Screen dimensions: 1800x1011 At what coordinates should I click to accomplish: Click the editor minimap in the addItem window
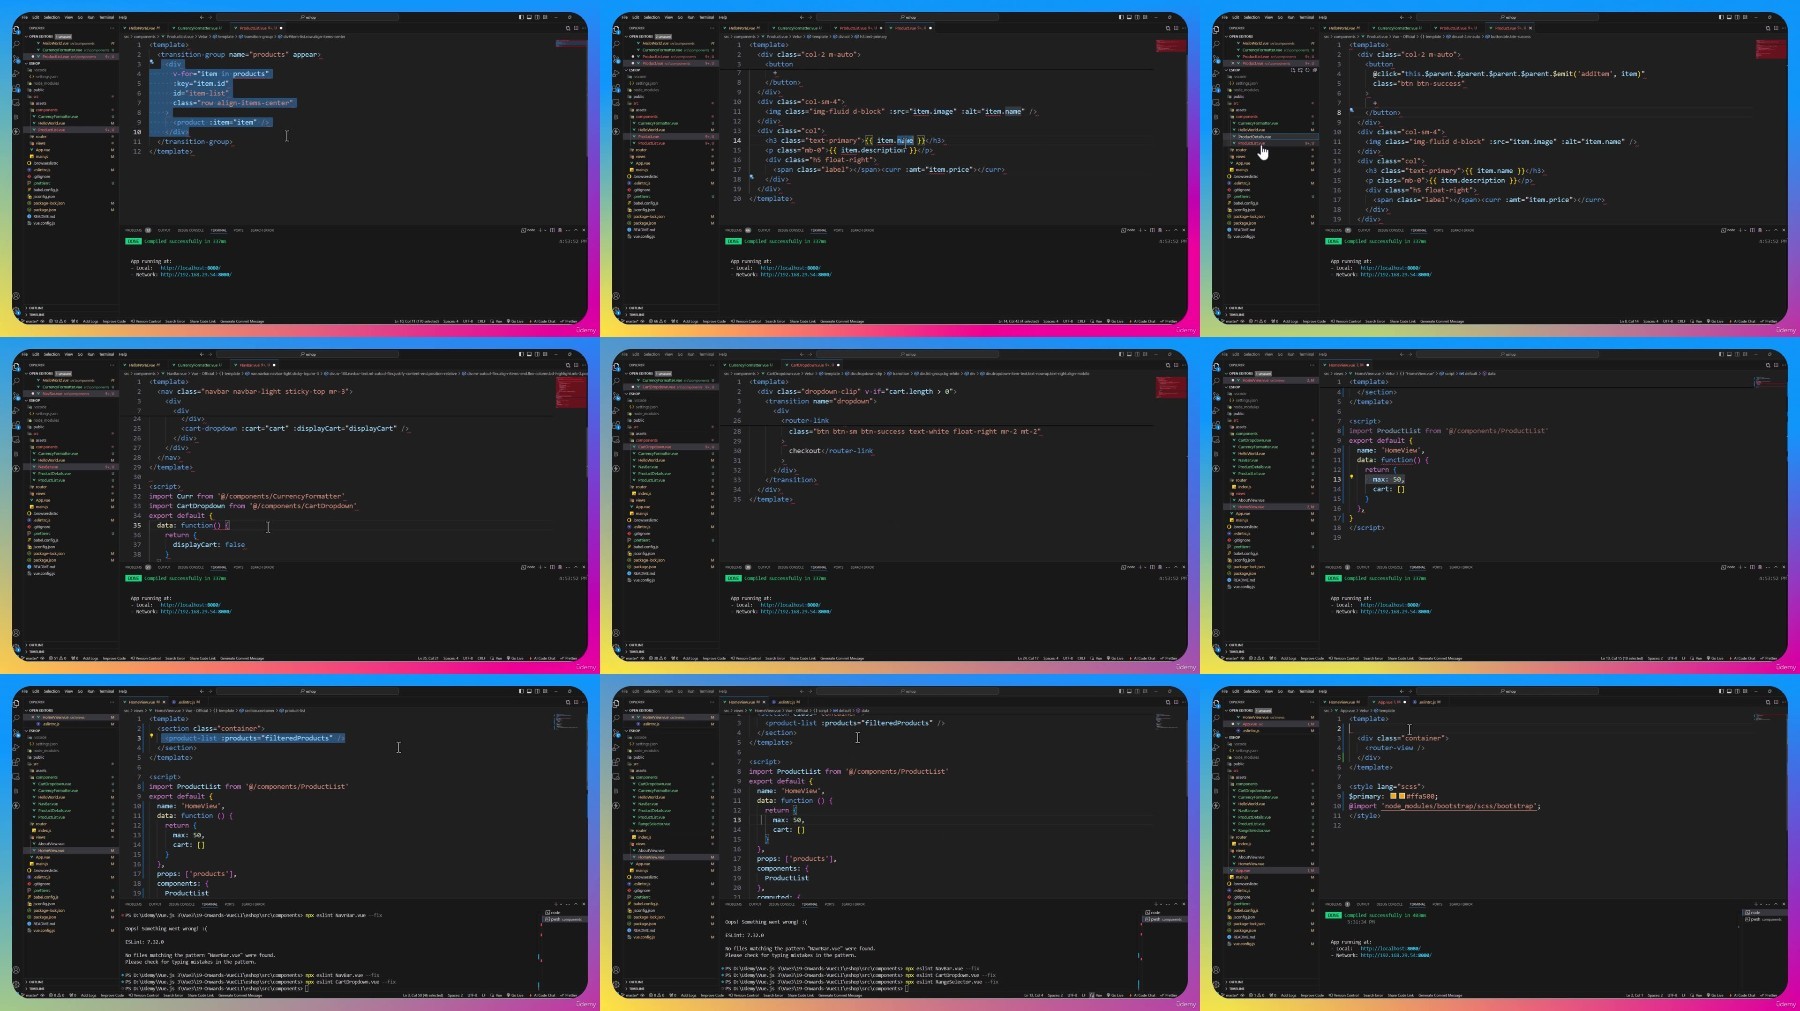(x=1770, y=49)
